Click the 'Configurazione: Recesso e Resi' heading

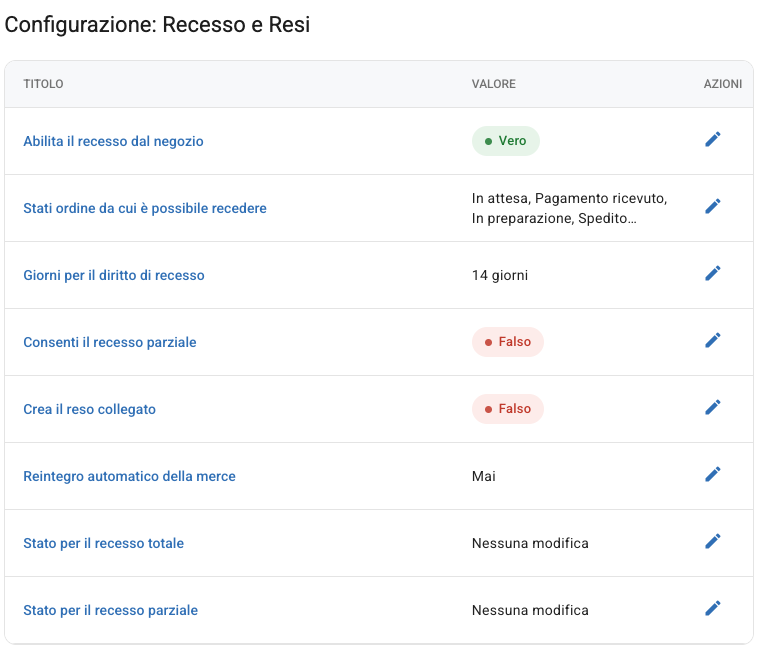point(157,25)
